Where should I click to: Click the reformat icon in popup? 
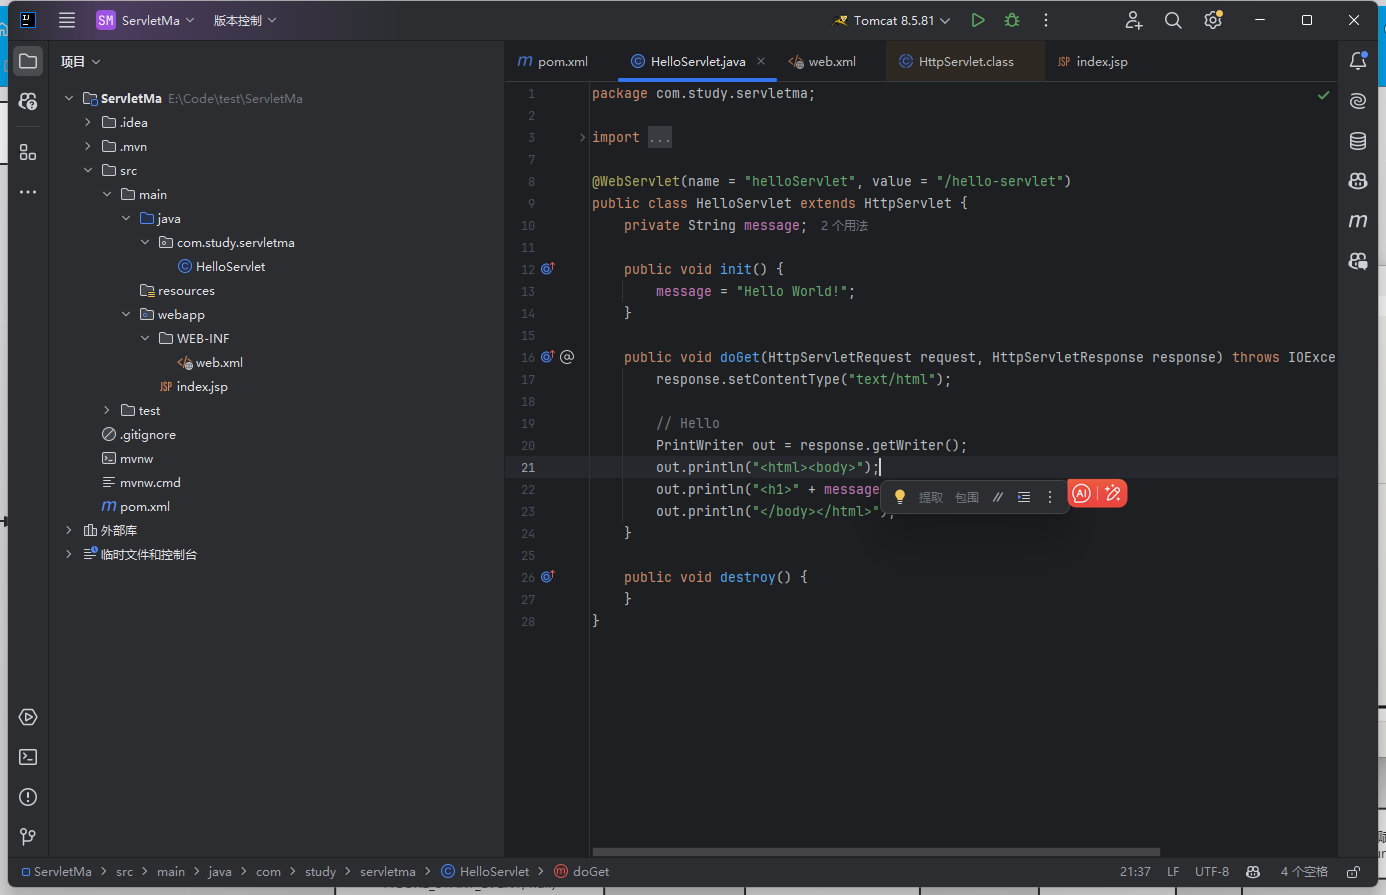tap(1024, 497)
